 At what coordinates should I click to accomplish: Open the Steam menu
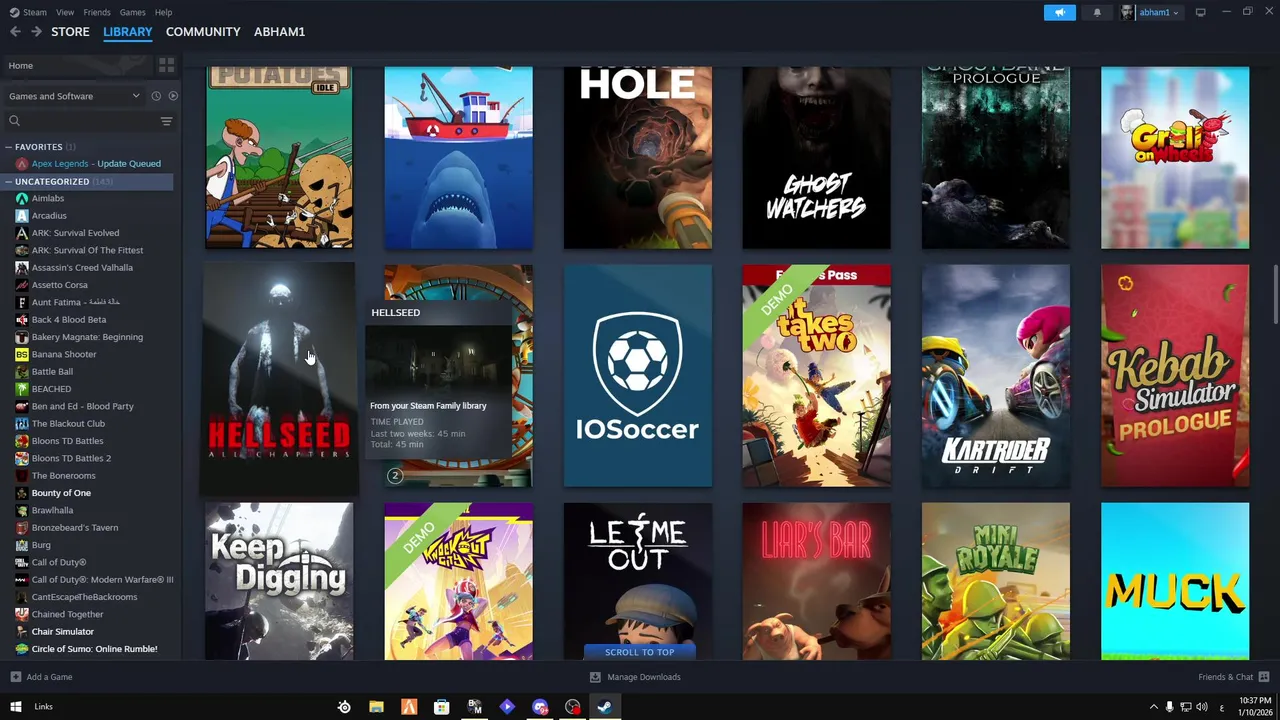28,12
